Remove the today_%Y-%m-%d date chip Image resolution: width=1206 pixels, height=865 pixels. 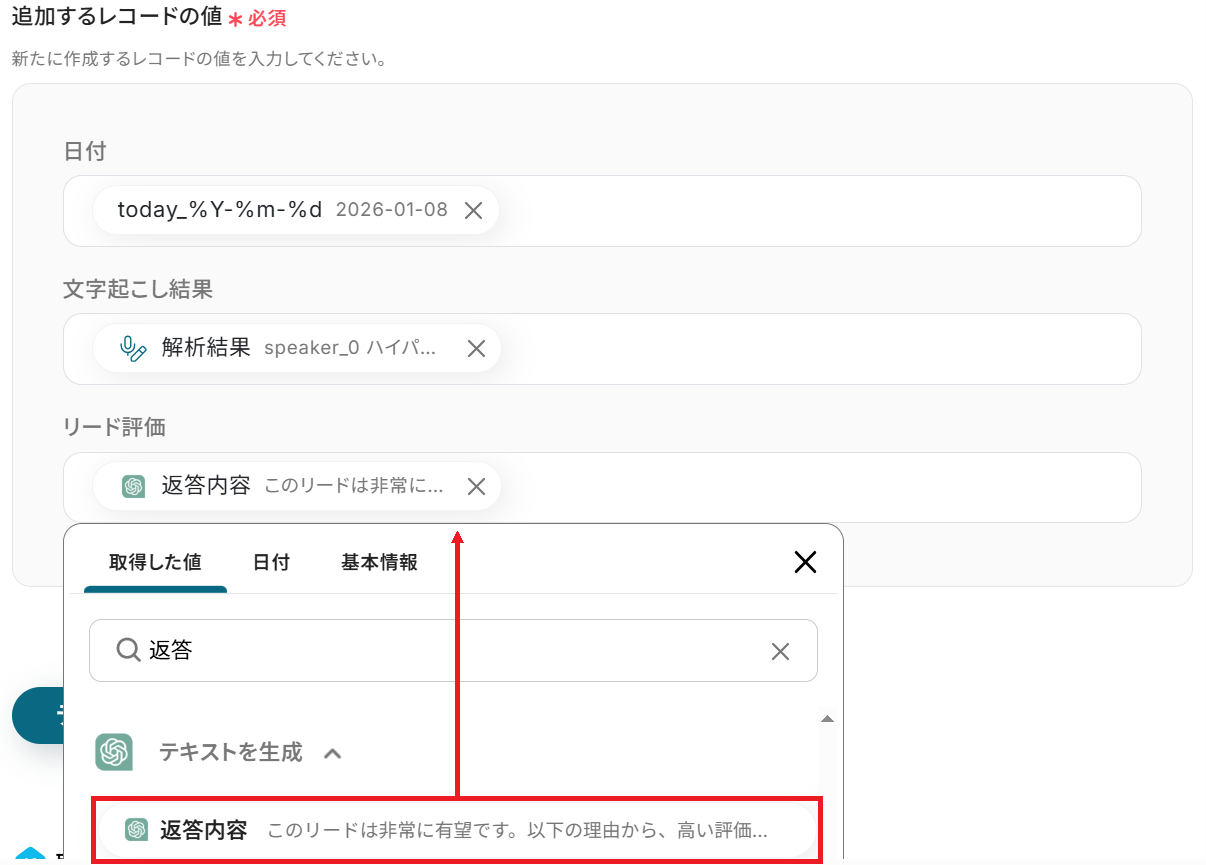(x=474, y=211)
